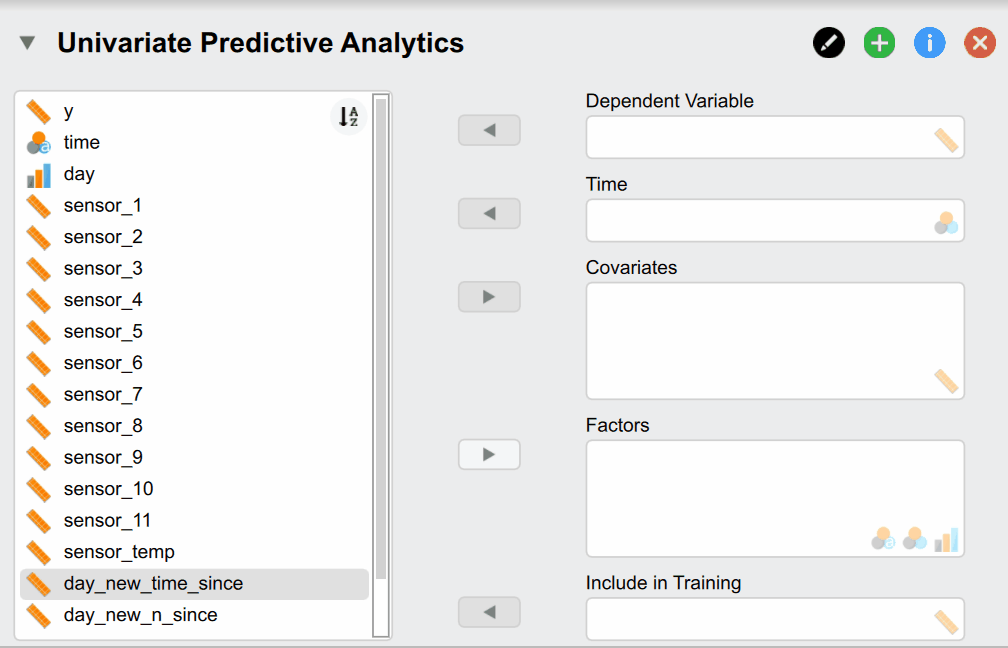Open the title edit pencil icon
1008x648 pixels.
[x=828, y=43]
